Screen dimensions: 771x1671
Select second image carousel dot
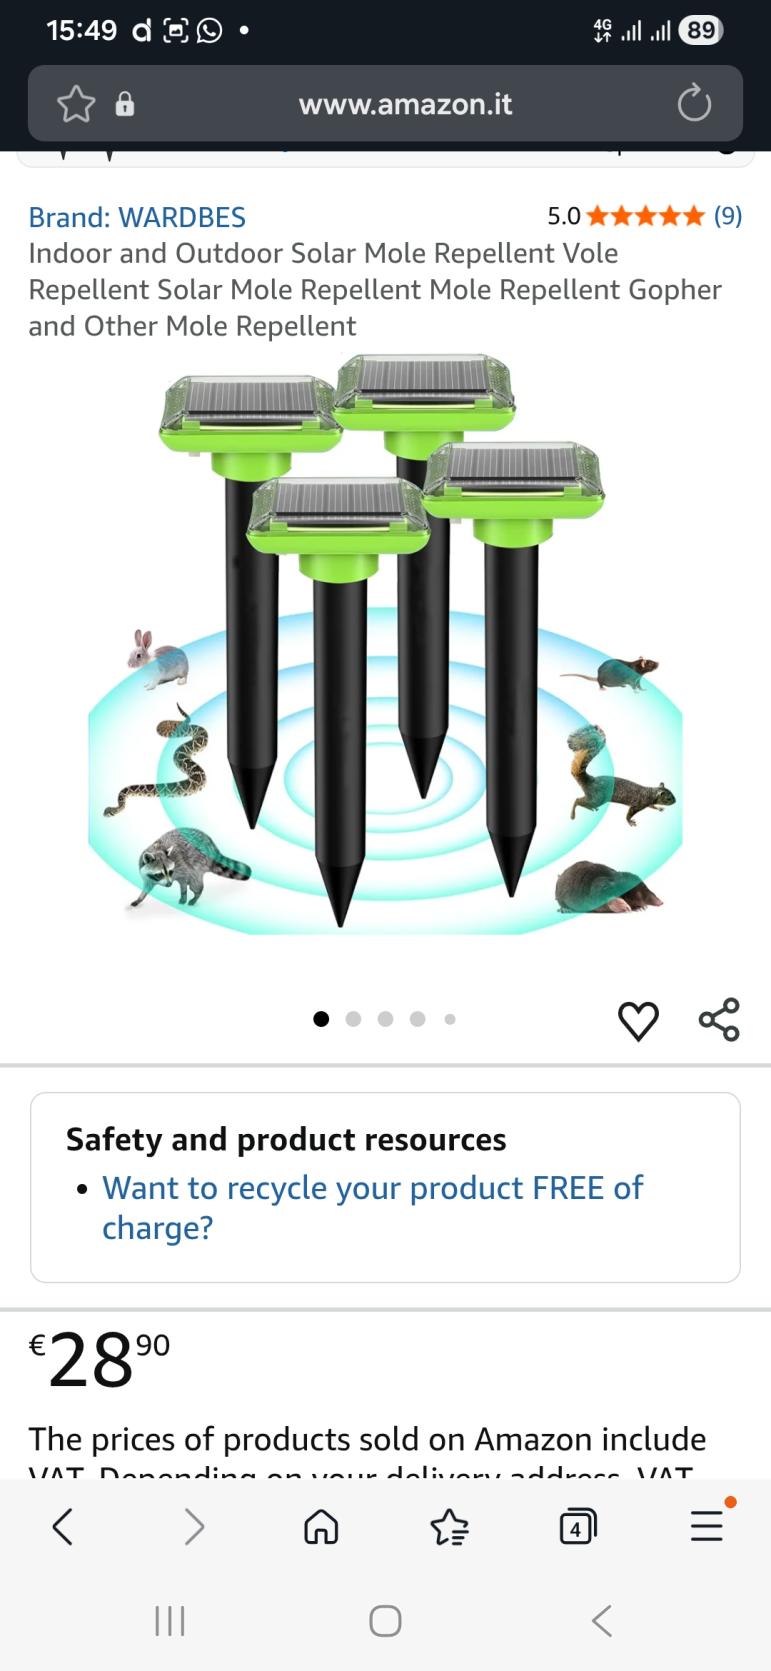[353, 1019]
